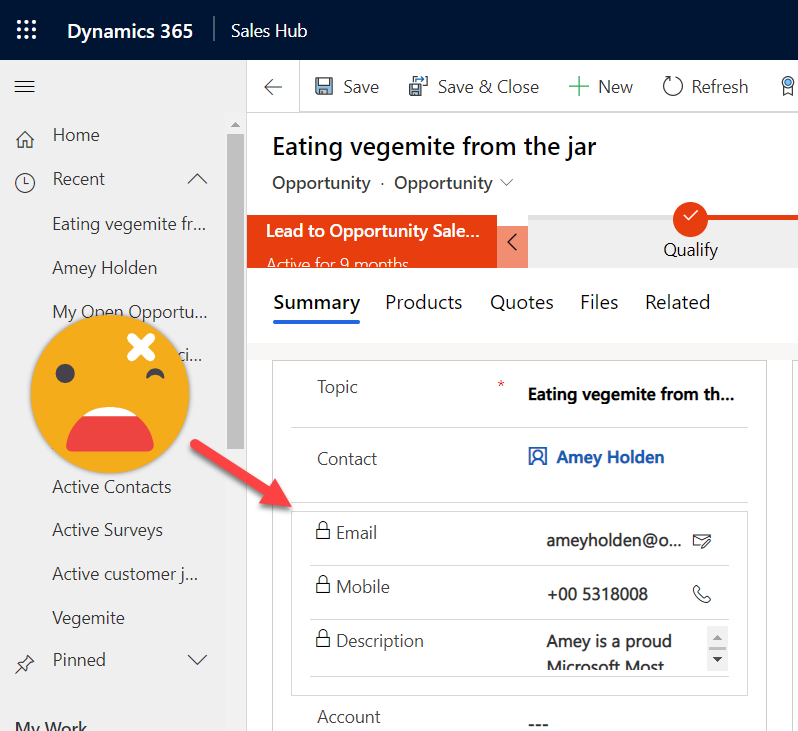Image resolution: width=798 pixels, height=731 pixels.
Task: Open Home in the sidebar
Action: [76, 135]
